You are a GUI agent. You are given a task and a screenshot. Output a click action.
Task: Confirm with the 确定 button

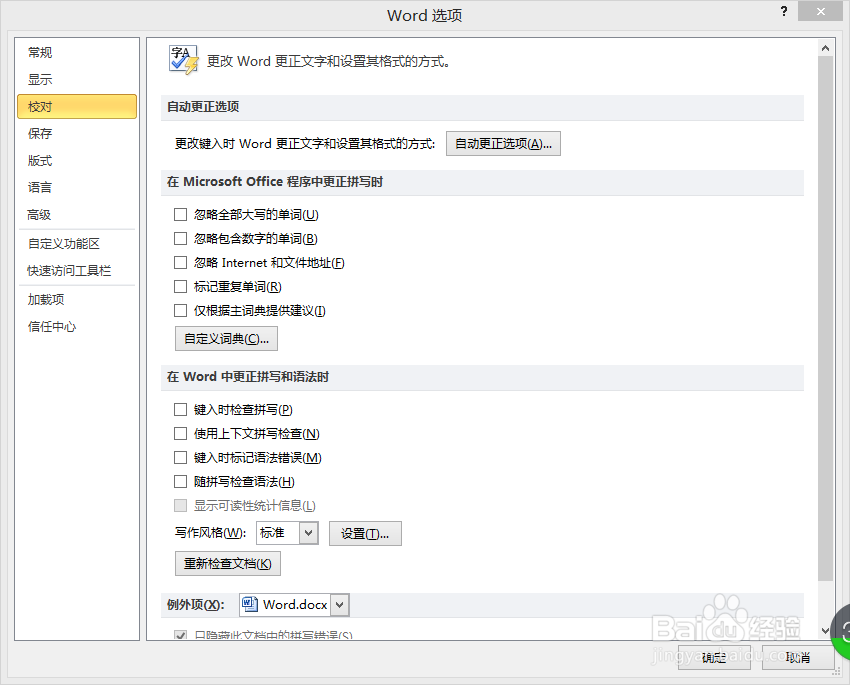pos(714,657)
